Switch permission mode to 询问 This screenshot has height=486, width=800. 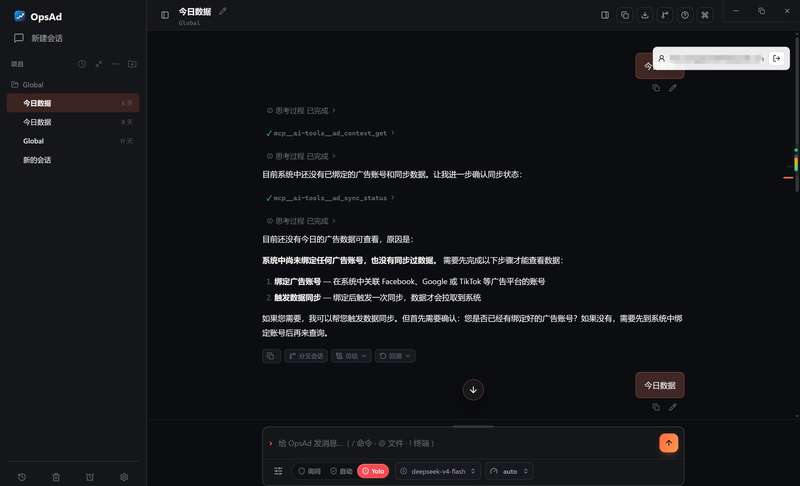(309, 471)
